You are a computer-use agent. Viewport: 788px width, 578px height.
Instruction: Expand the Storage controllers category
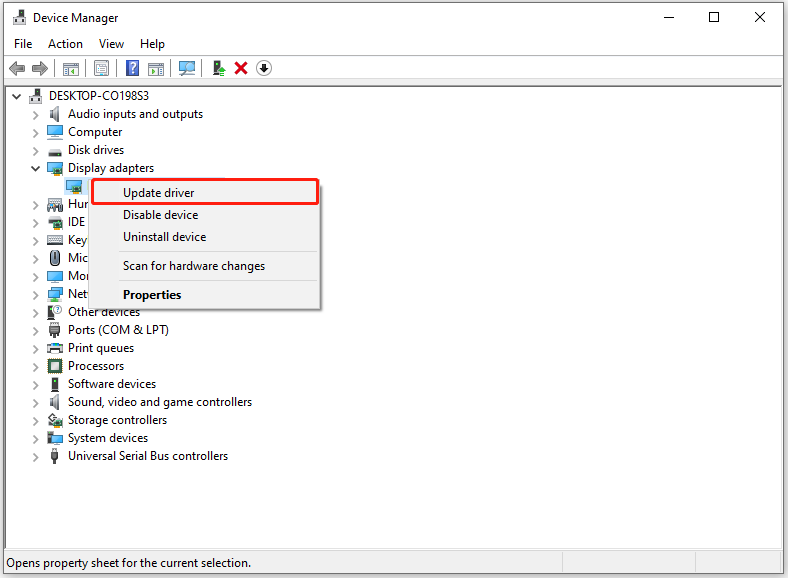35,421
